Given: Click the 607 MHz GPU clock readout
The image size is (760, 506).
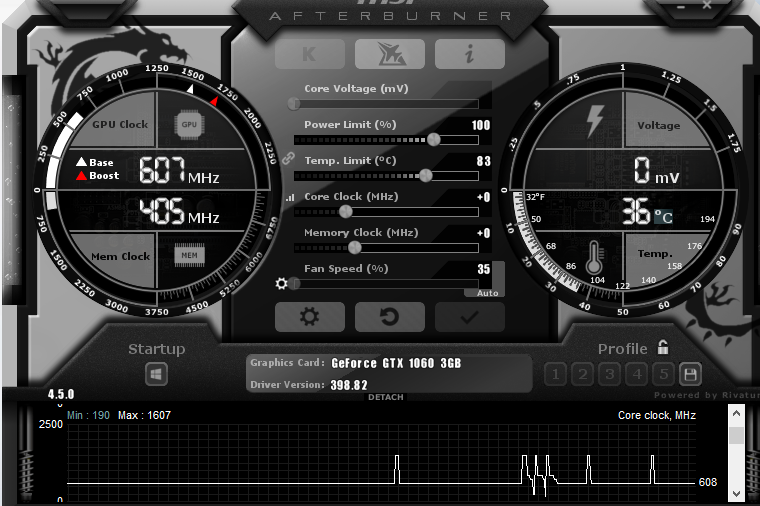Looking at the screenshot, I should (179, 170).
